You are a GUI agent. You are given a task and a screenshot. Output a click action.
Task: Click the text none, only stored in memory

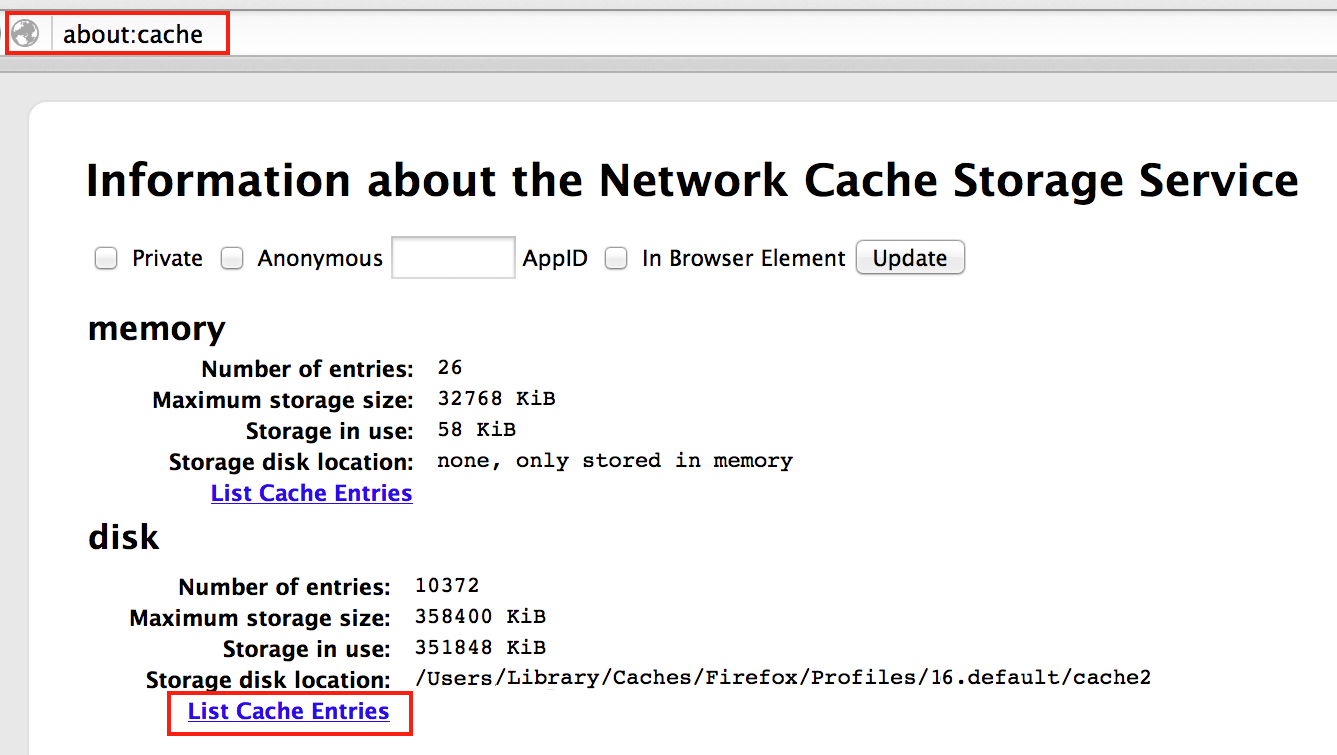[x=614, y=460]
